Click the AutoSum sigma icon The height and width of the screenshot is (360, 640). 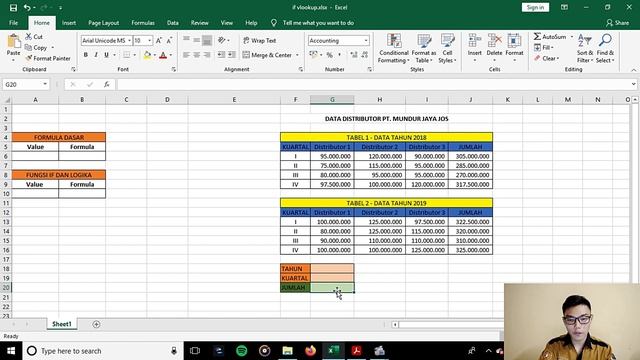(537, 37)
